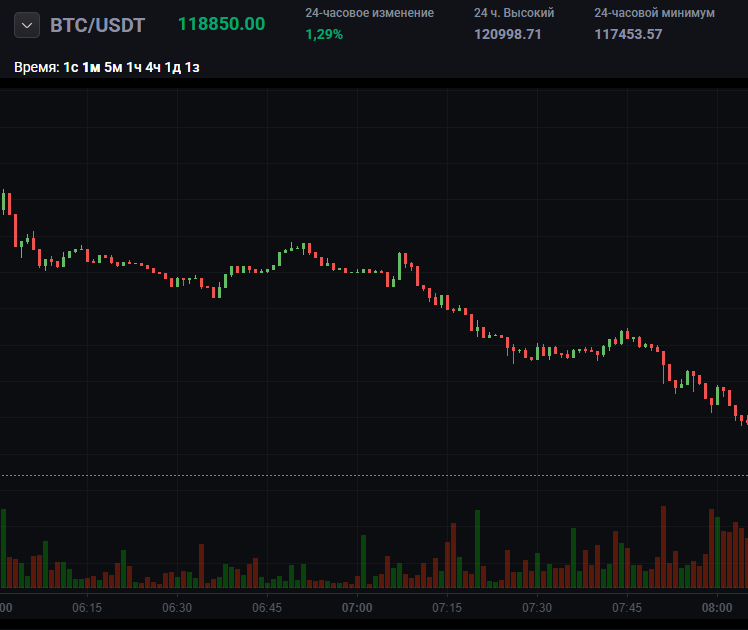
Task: Click the current price 118850.00
Action: point(221,24)
